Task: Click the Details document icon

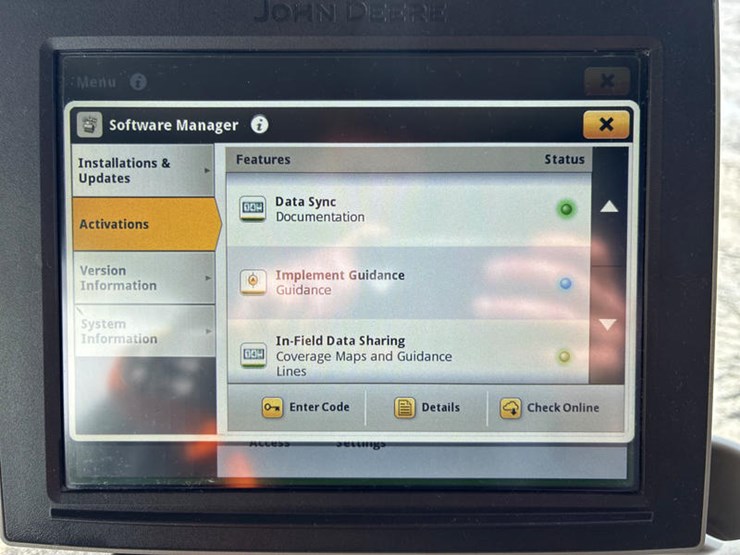Action: (404, 408)
